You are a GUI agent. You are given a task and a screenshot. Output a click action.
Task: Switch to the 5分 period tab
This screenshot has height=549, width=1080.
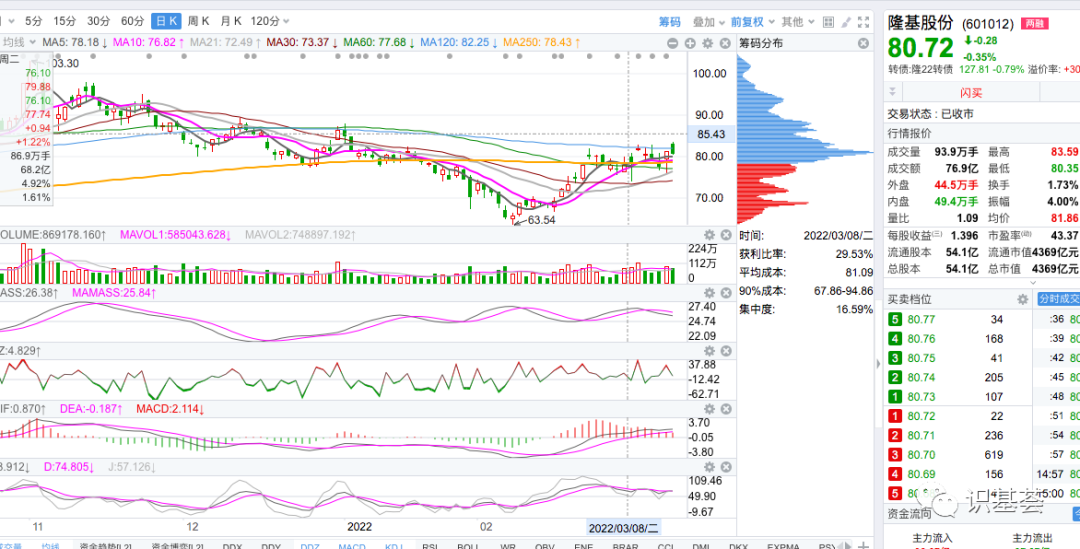33,21
